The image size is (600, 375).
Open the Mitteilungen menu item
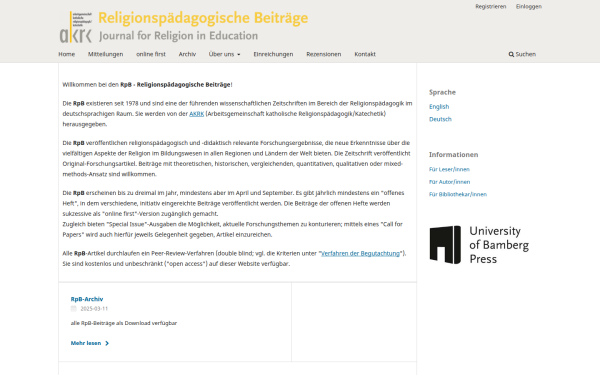pyautogui.click(x=106, y=54)
